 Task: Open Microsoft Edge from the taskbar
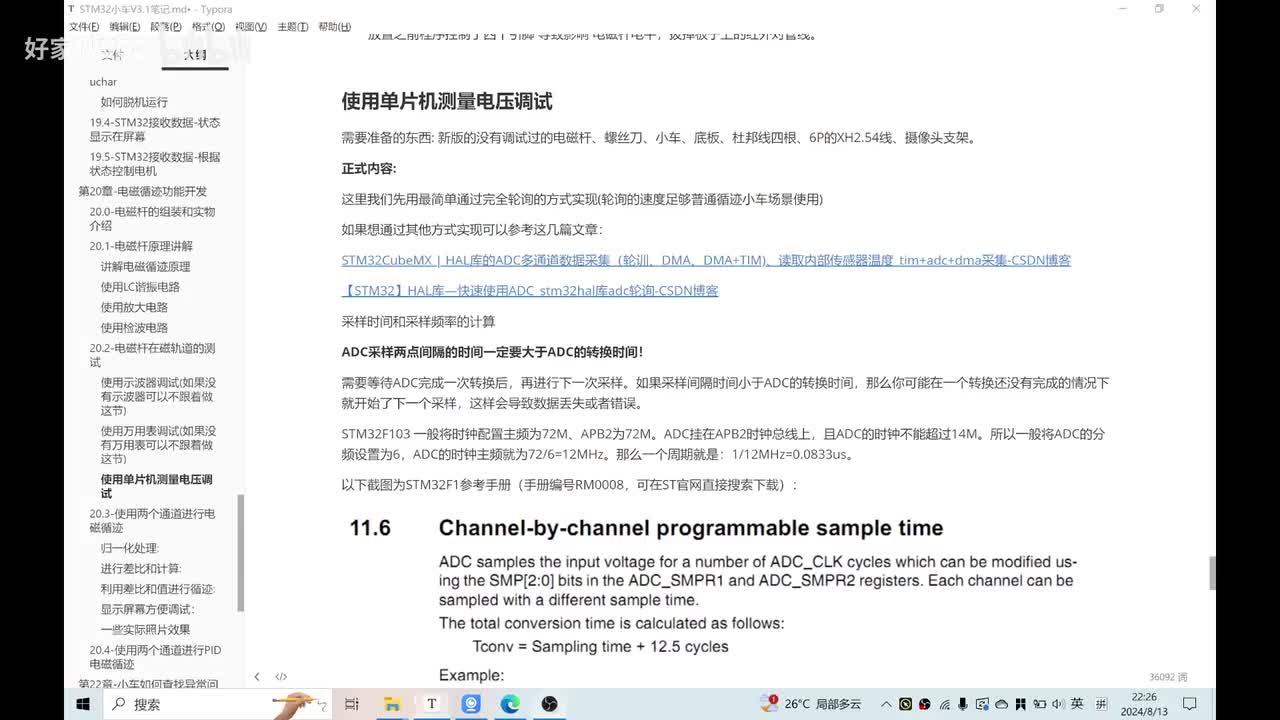[x=510, y=704]
